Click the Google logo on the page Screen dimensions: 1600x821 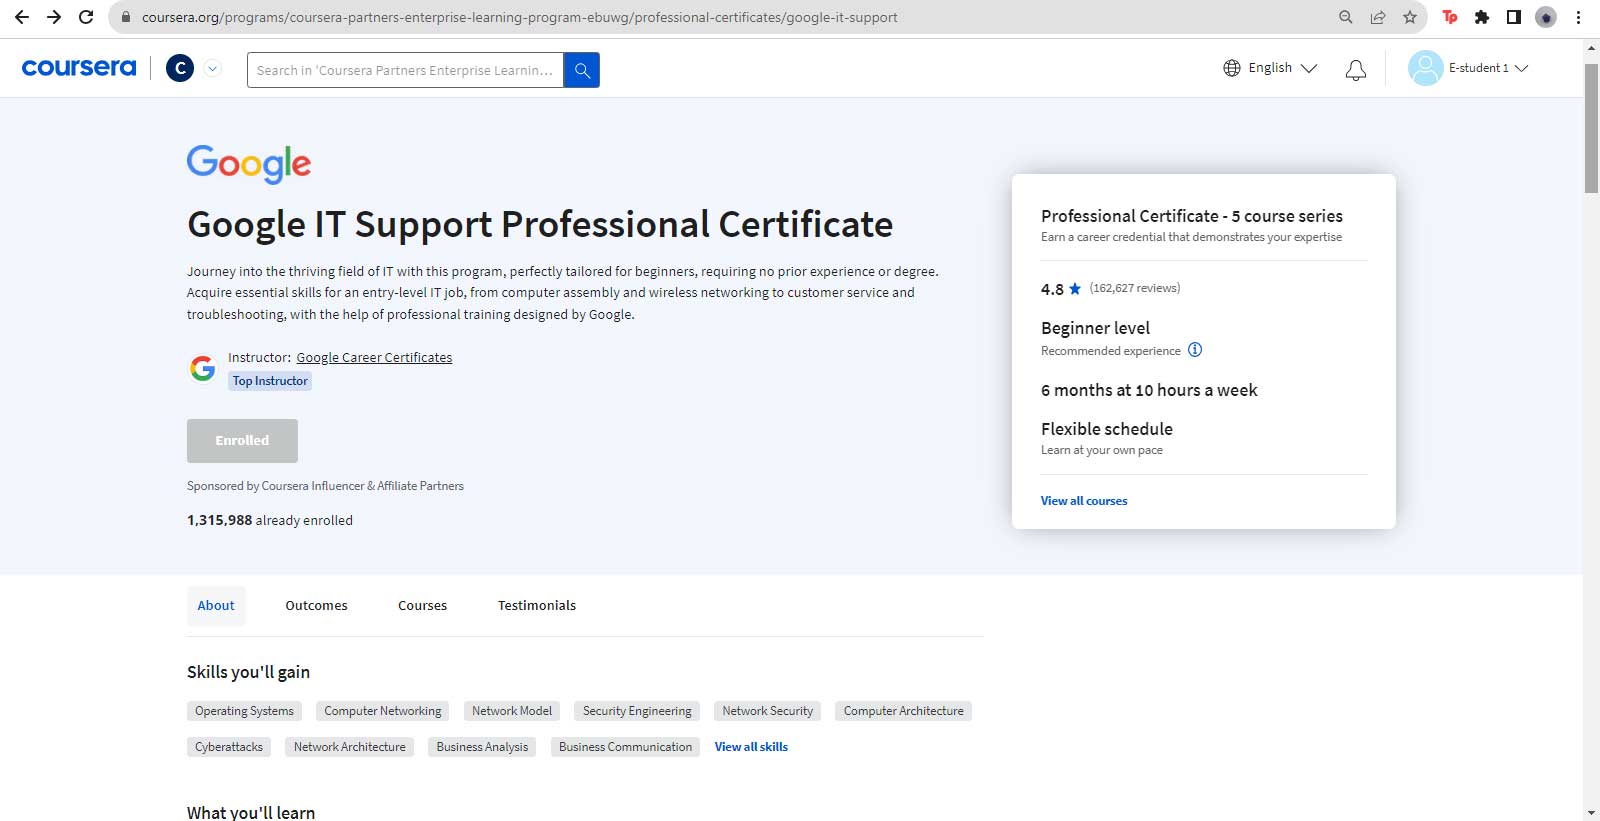coord(249,164)
